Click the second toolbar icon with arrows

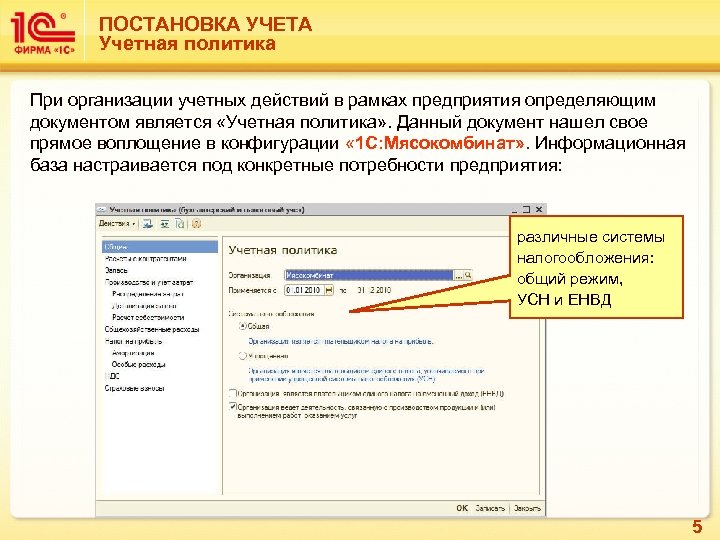tap(164, 224)
